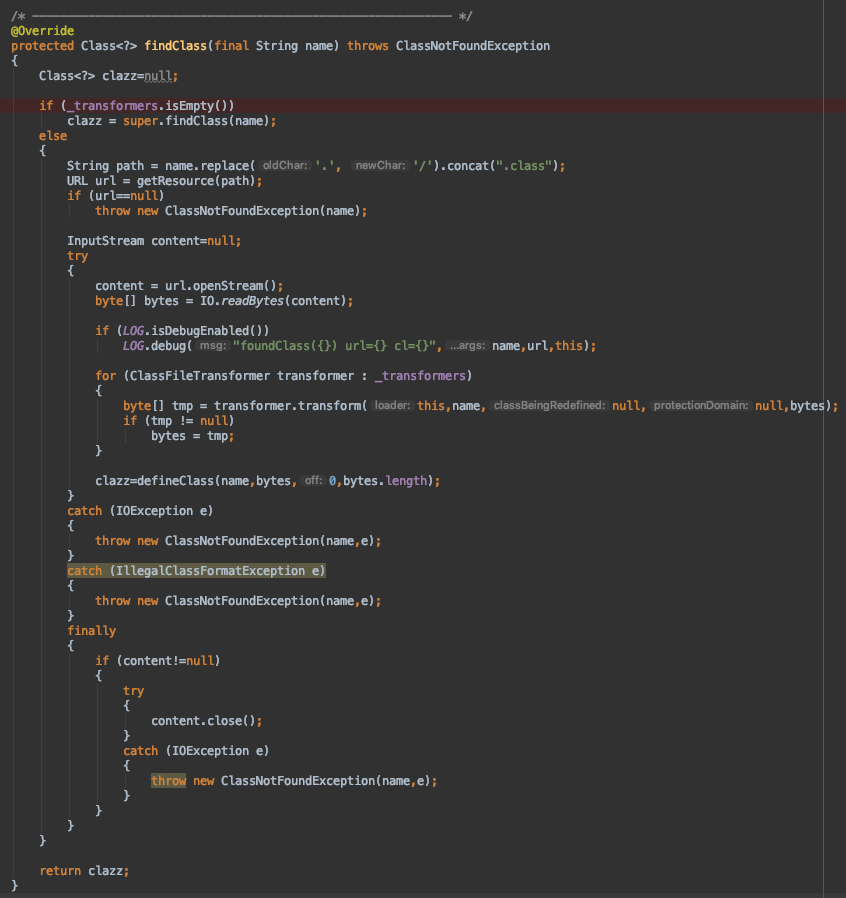Click the '...args:' parameter hint
846x898 pixels.
pyautogui.click(x=467, y=345)
